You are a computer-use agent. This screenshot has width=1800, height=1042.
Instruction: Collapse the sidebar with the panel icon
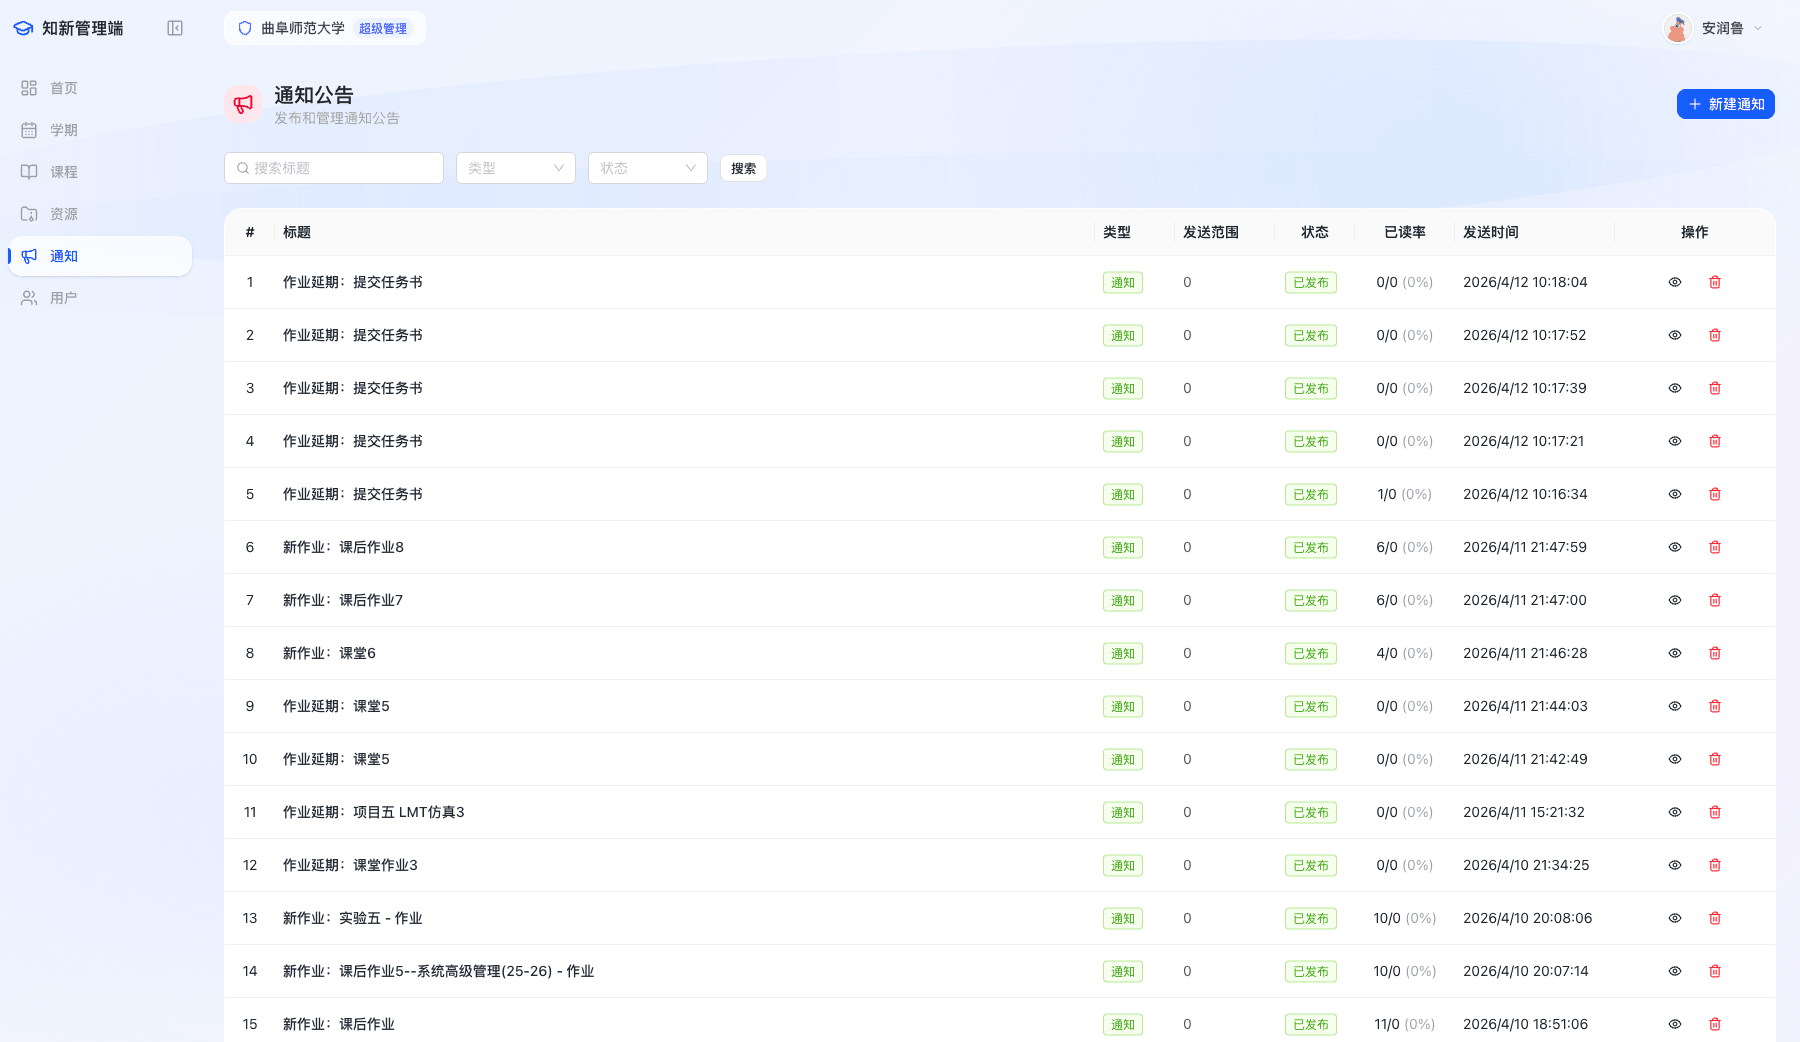[x=175, y=28]
